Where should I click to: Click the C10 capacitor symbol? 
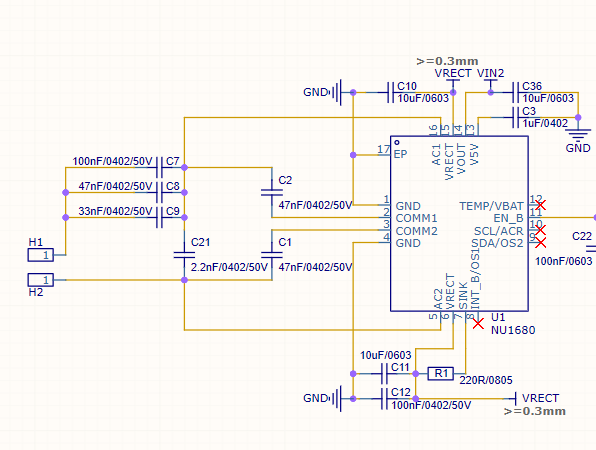[x=390, y=92]
